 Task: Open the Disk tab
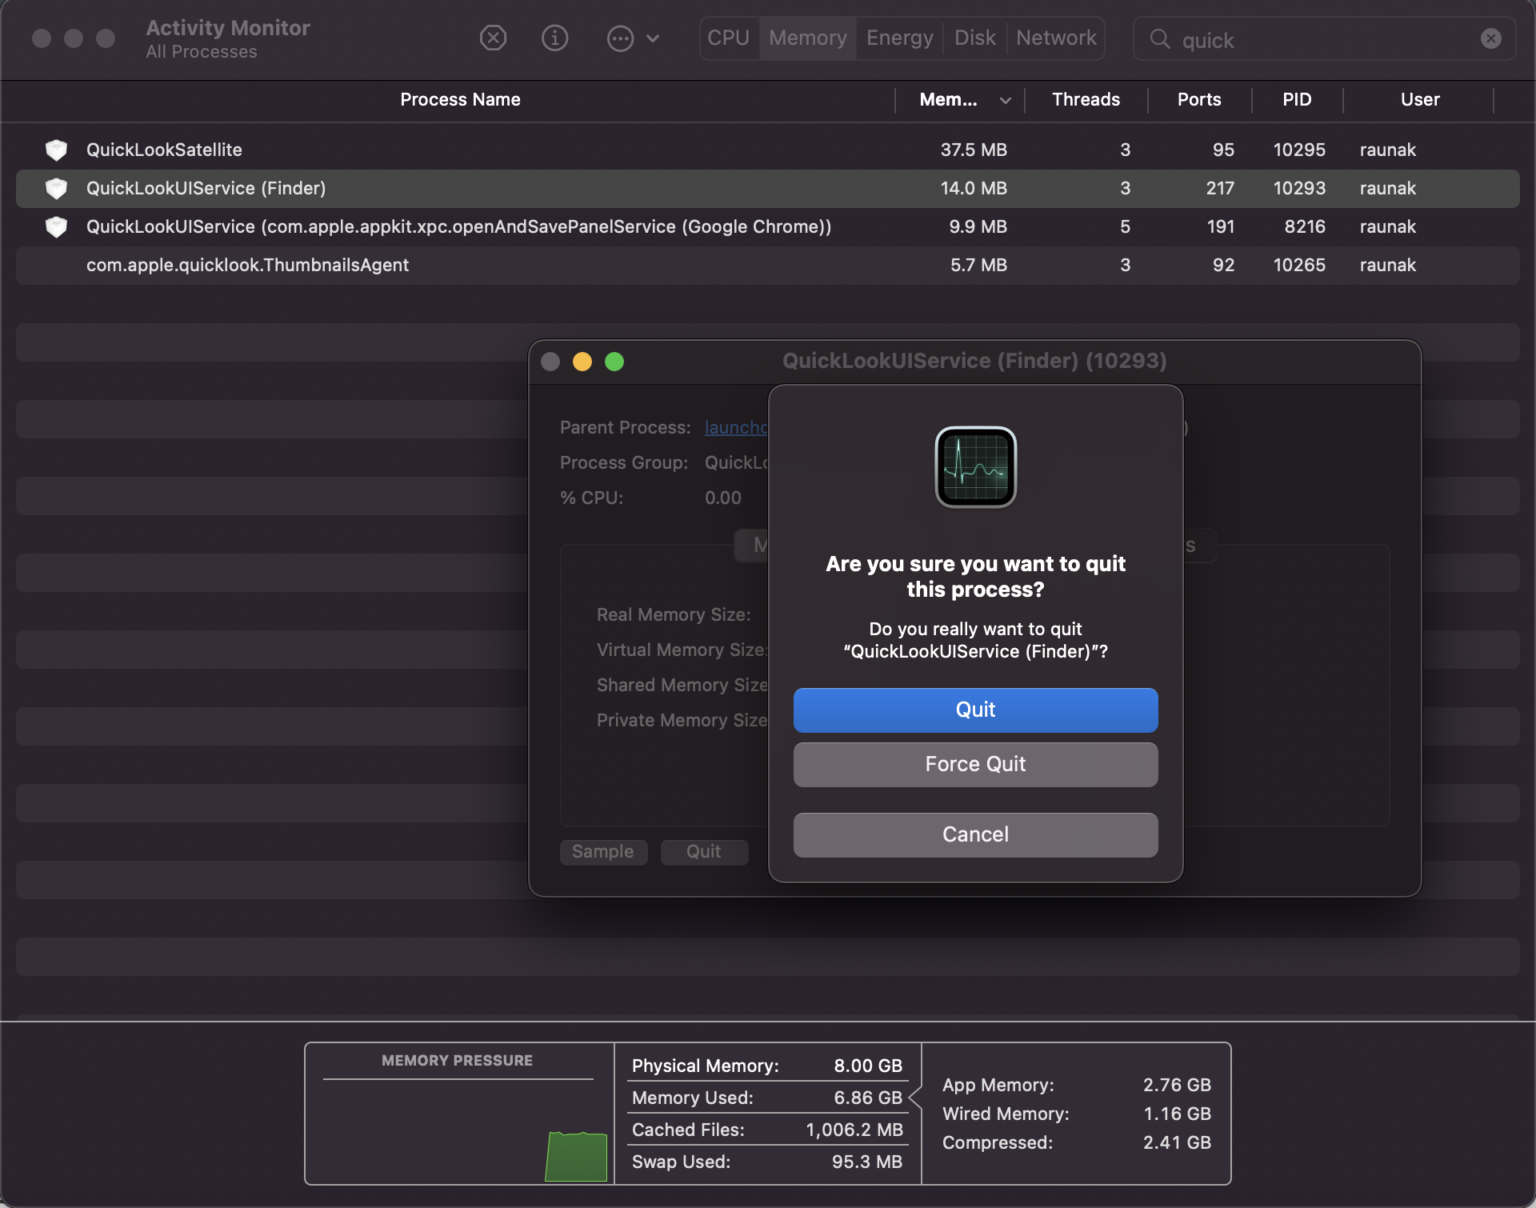[974, 38]
